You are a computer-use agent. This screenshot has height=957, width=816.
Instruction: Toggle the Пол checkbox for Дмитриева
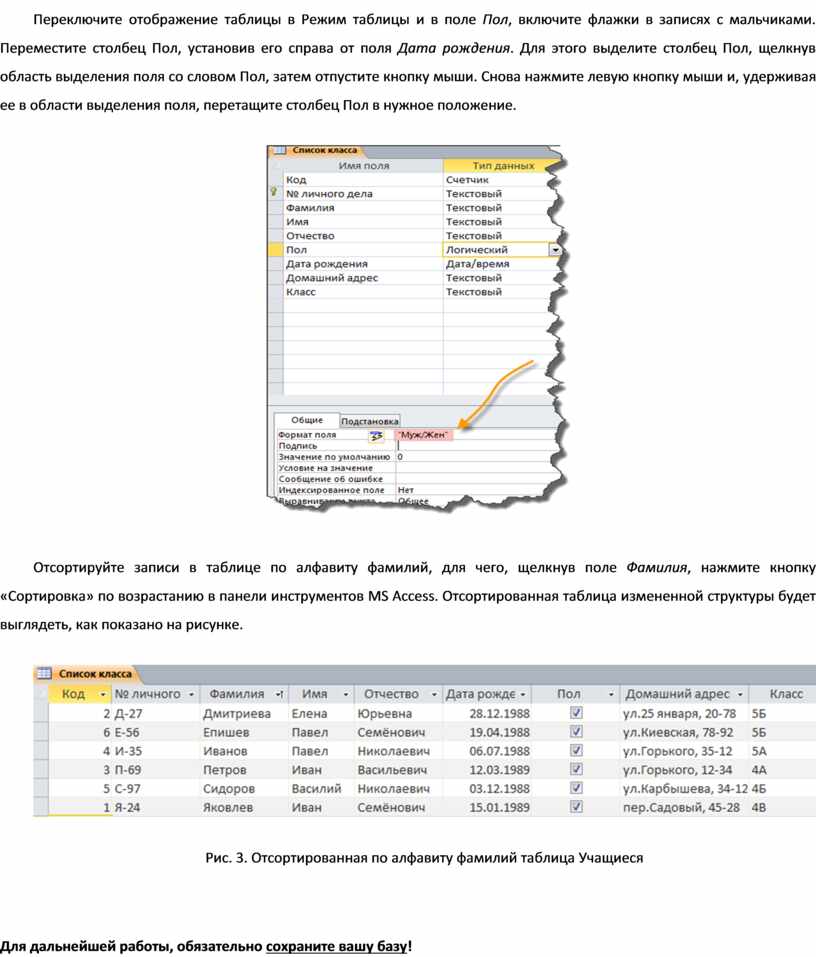[x=576, y=712]
